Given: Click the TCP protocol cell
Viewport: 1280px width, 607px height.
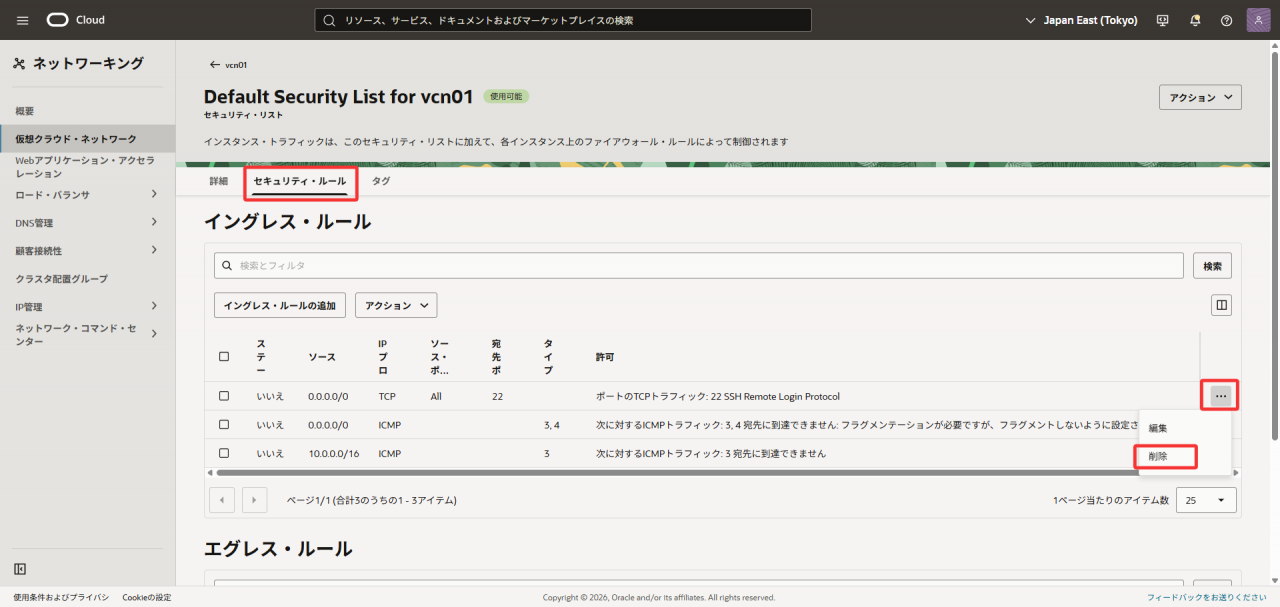Looking at the screenshot, I should pos(387,396).
